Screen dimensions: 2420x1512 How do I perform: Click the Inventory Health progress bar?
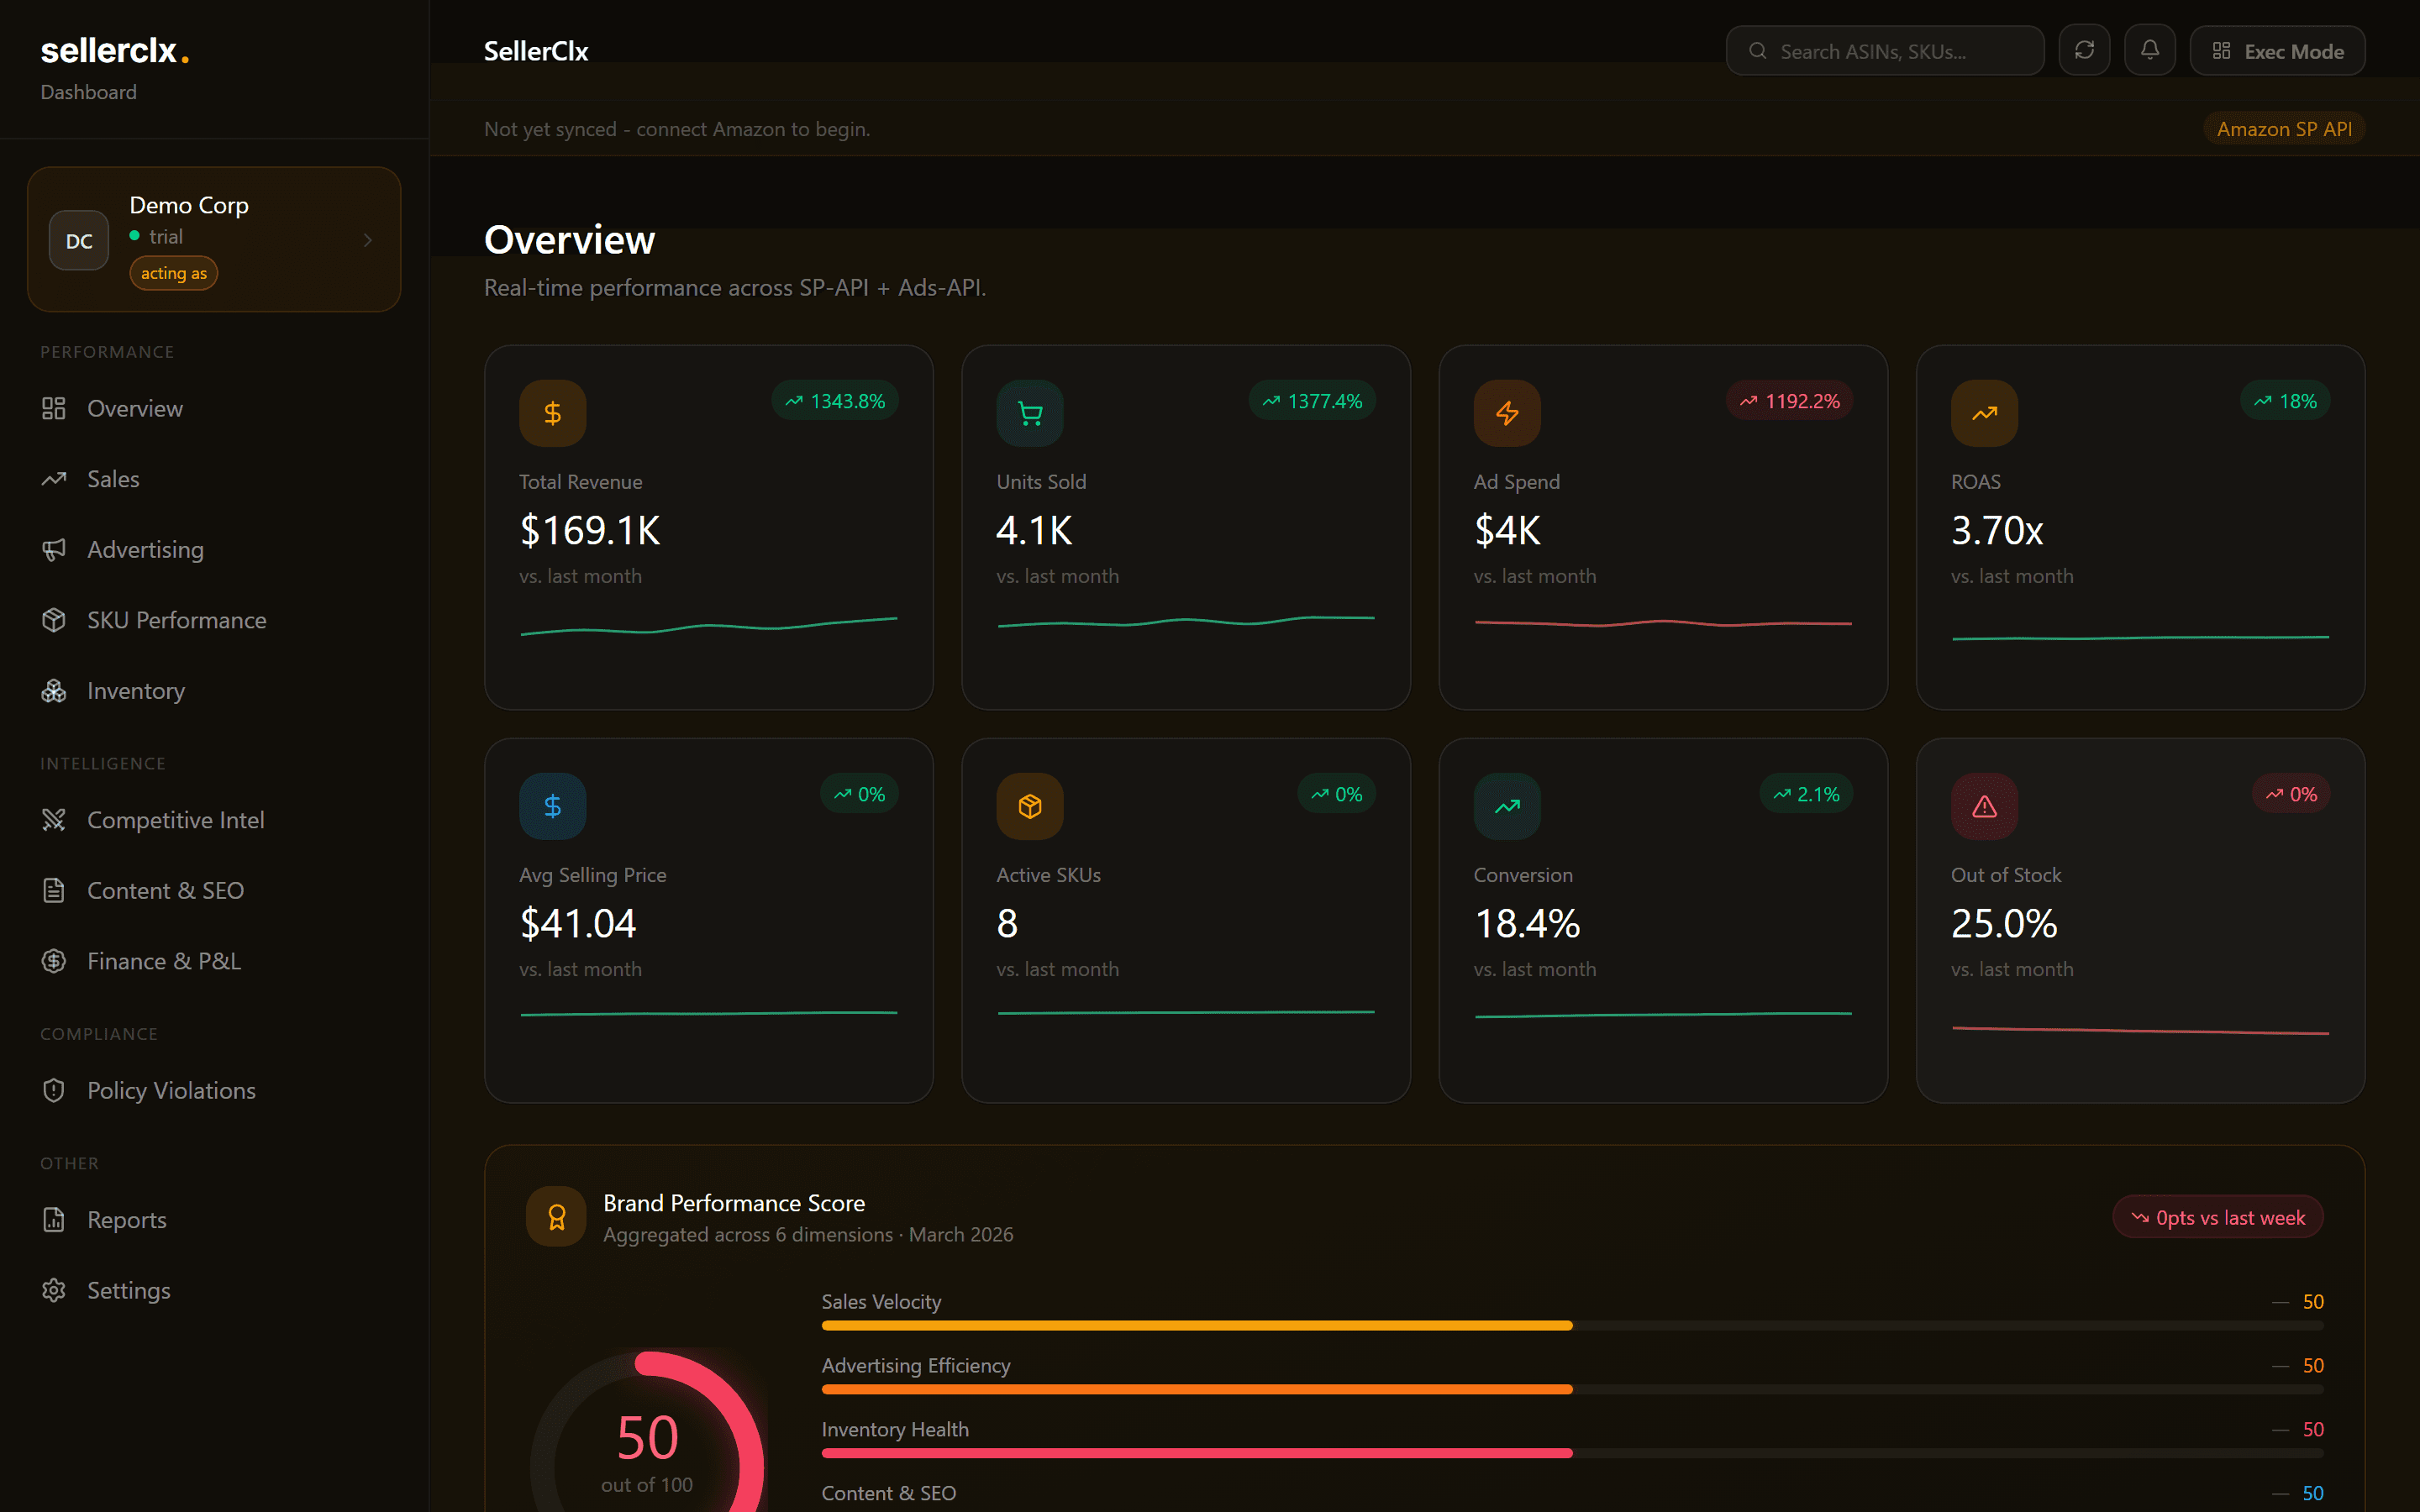coord(1572,1453)
